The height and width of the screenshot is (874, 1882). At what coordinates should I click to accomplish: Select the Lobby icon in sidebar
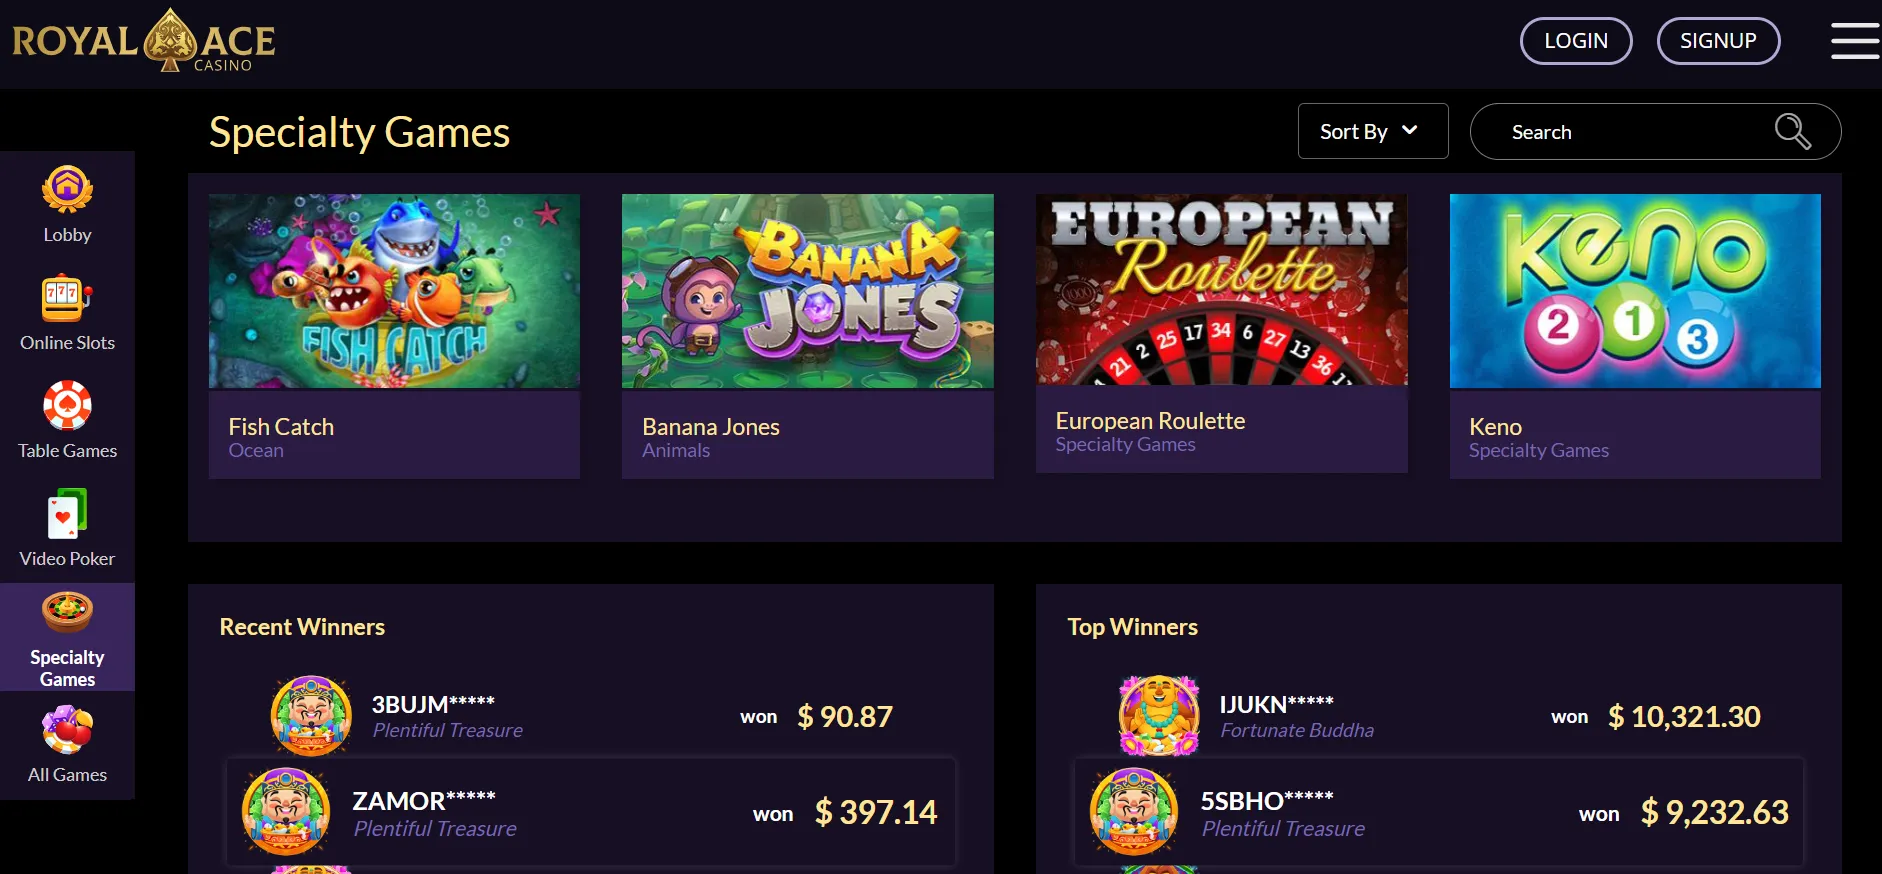[x=67, y=188]
